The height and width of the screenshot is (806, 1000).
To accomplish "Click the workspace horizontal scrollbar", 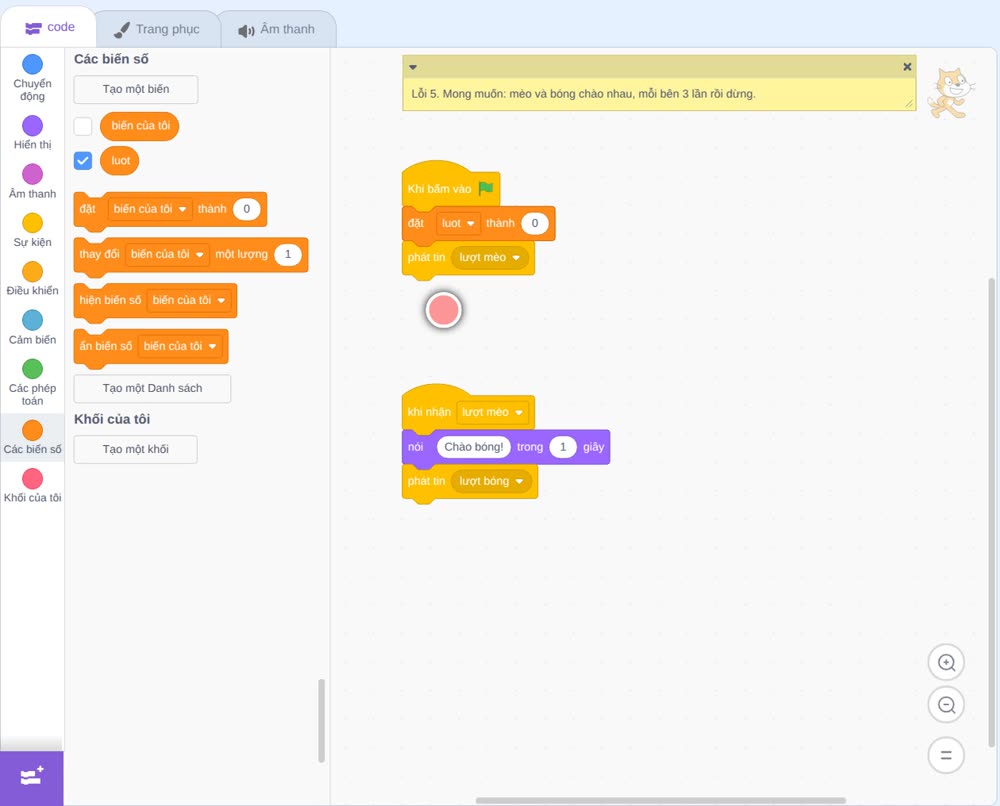I will pos(661,800).
